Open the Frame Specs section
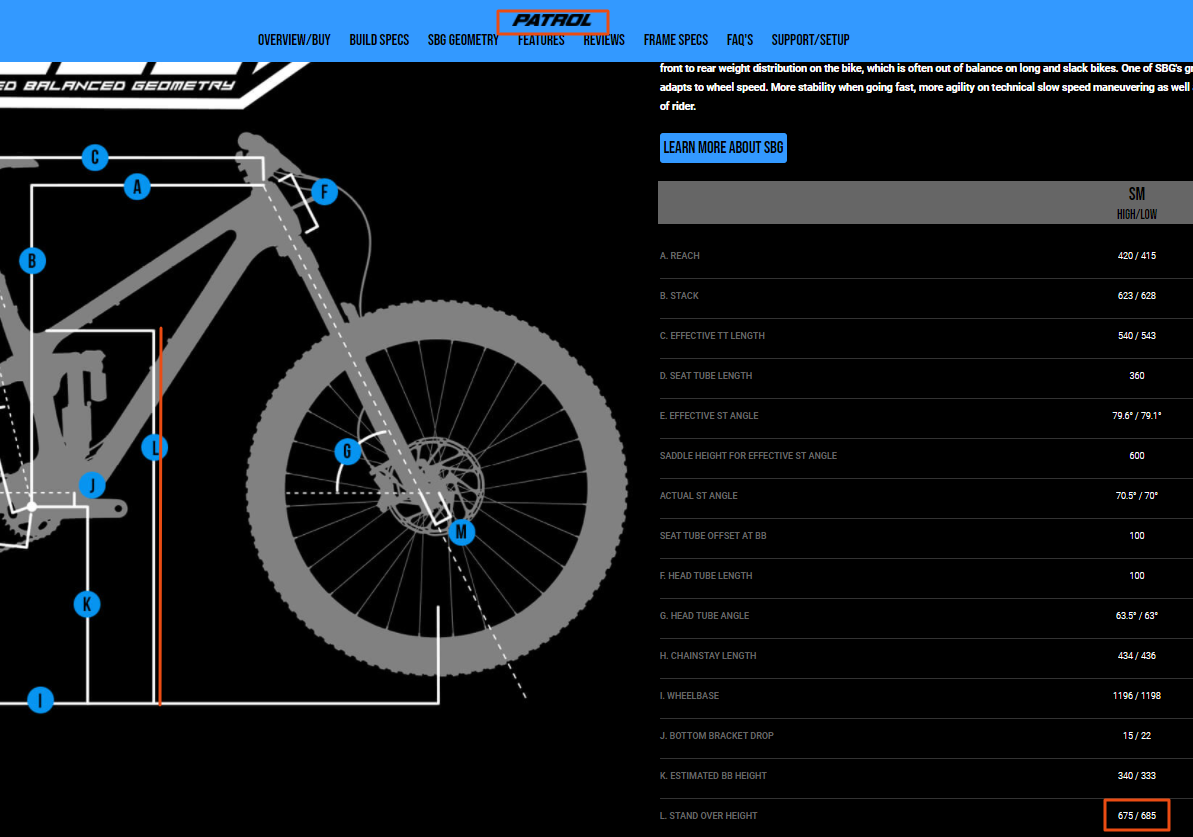 (x=675, y=40)
